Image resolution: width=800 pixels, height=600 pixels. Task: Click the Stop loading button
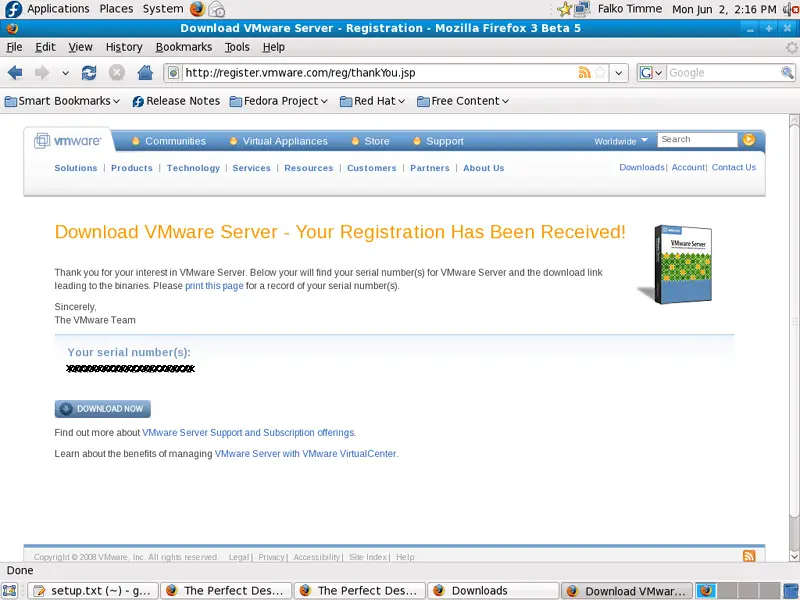coord(117,73)
